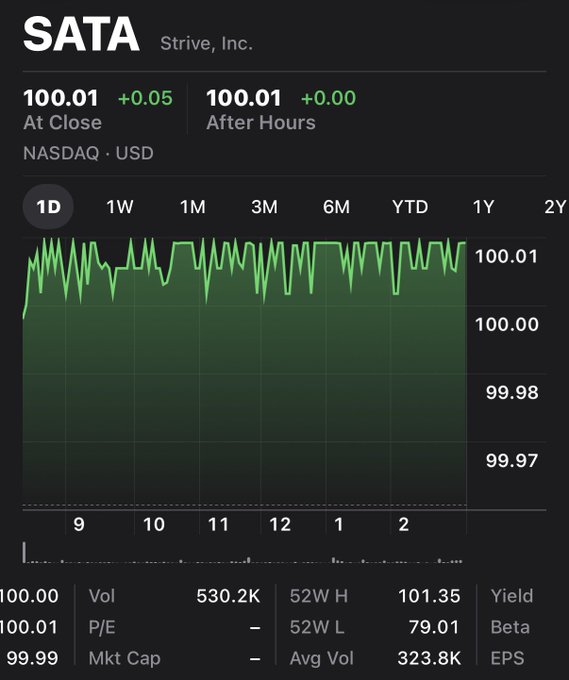This screenshot has height=680, width=569.
Task: Click the +0.05 price change value
Action: pyautogui.click(x=145, y=98)
